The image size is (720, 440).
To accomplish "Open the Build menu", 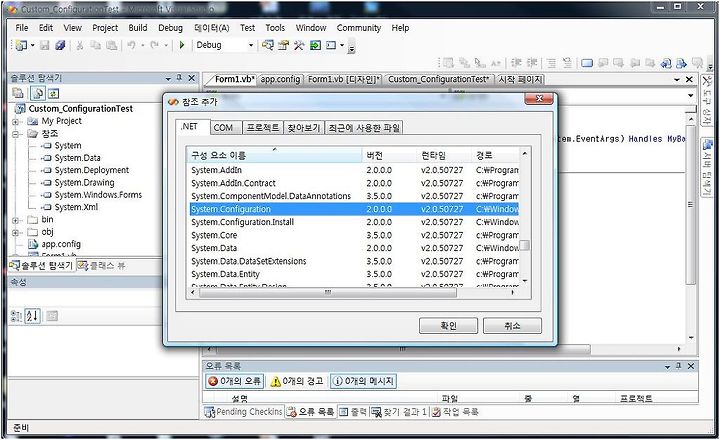I will [x=138, y=28].
